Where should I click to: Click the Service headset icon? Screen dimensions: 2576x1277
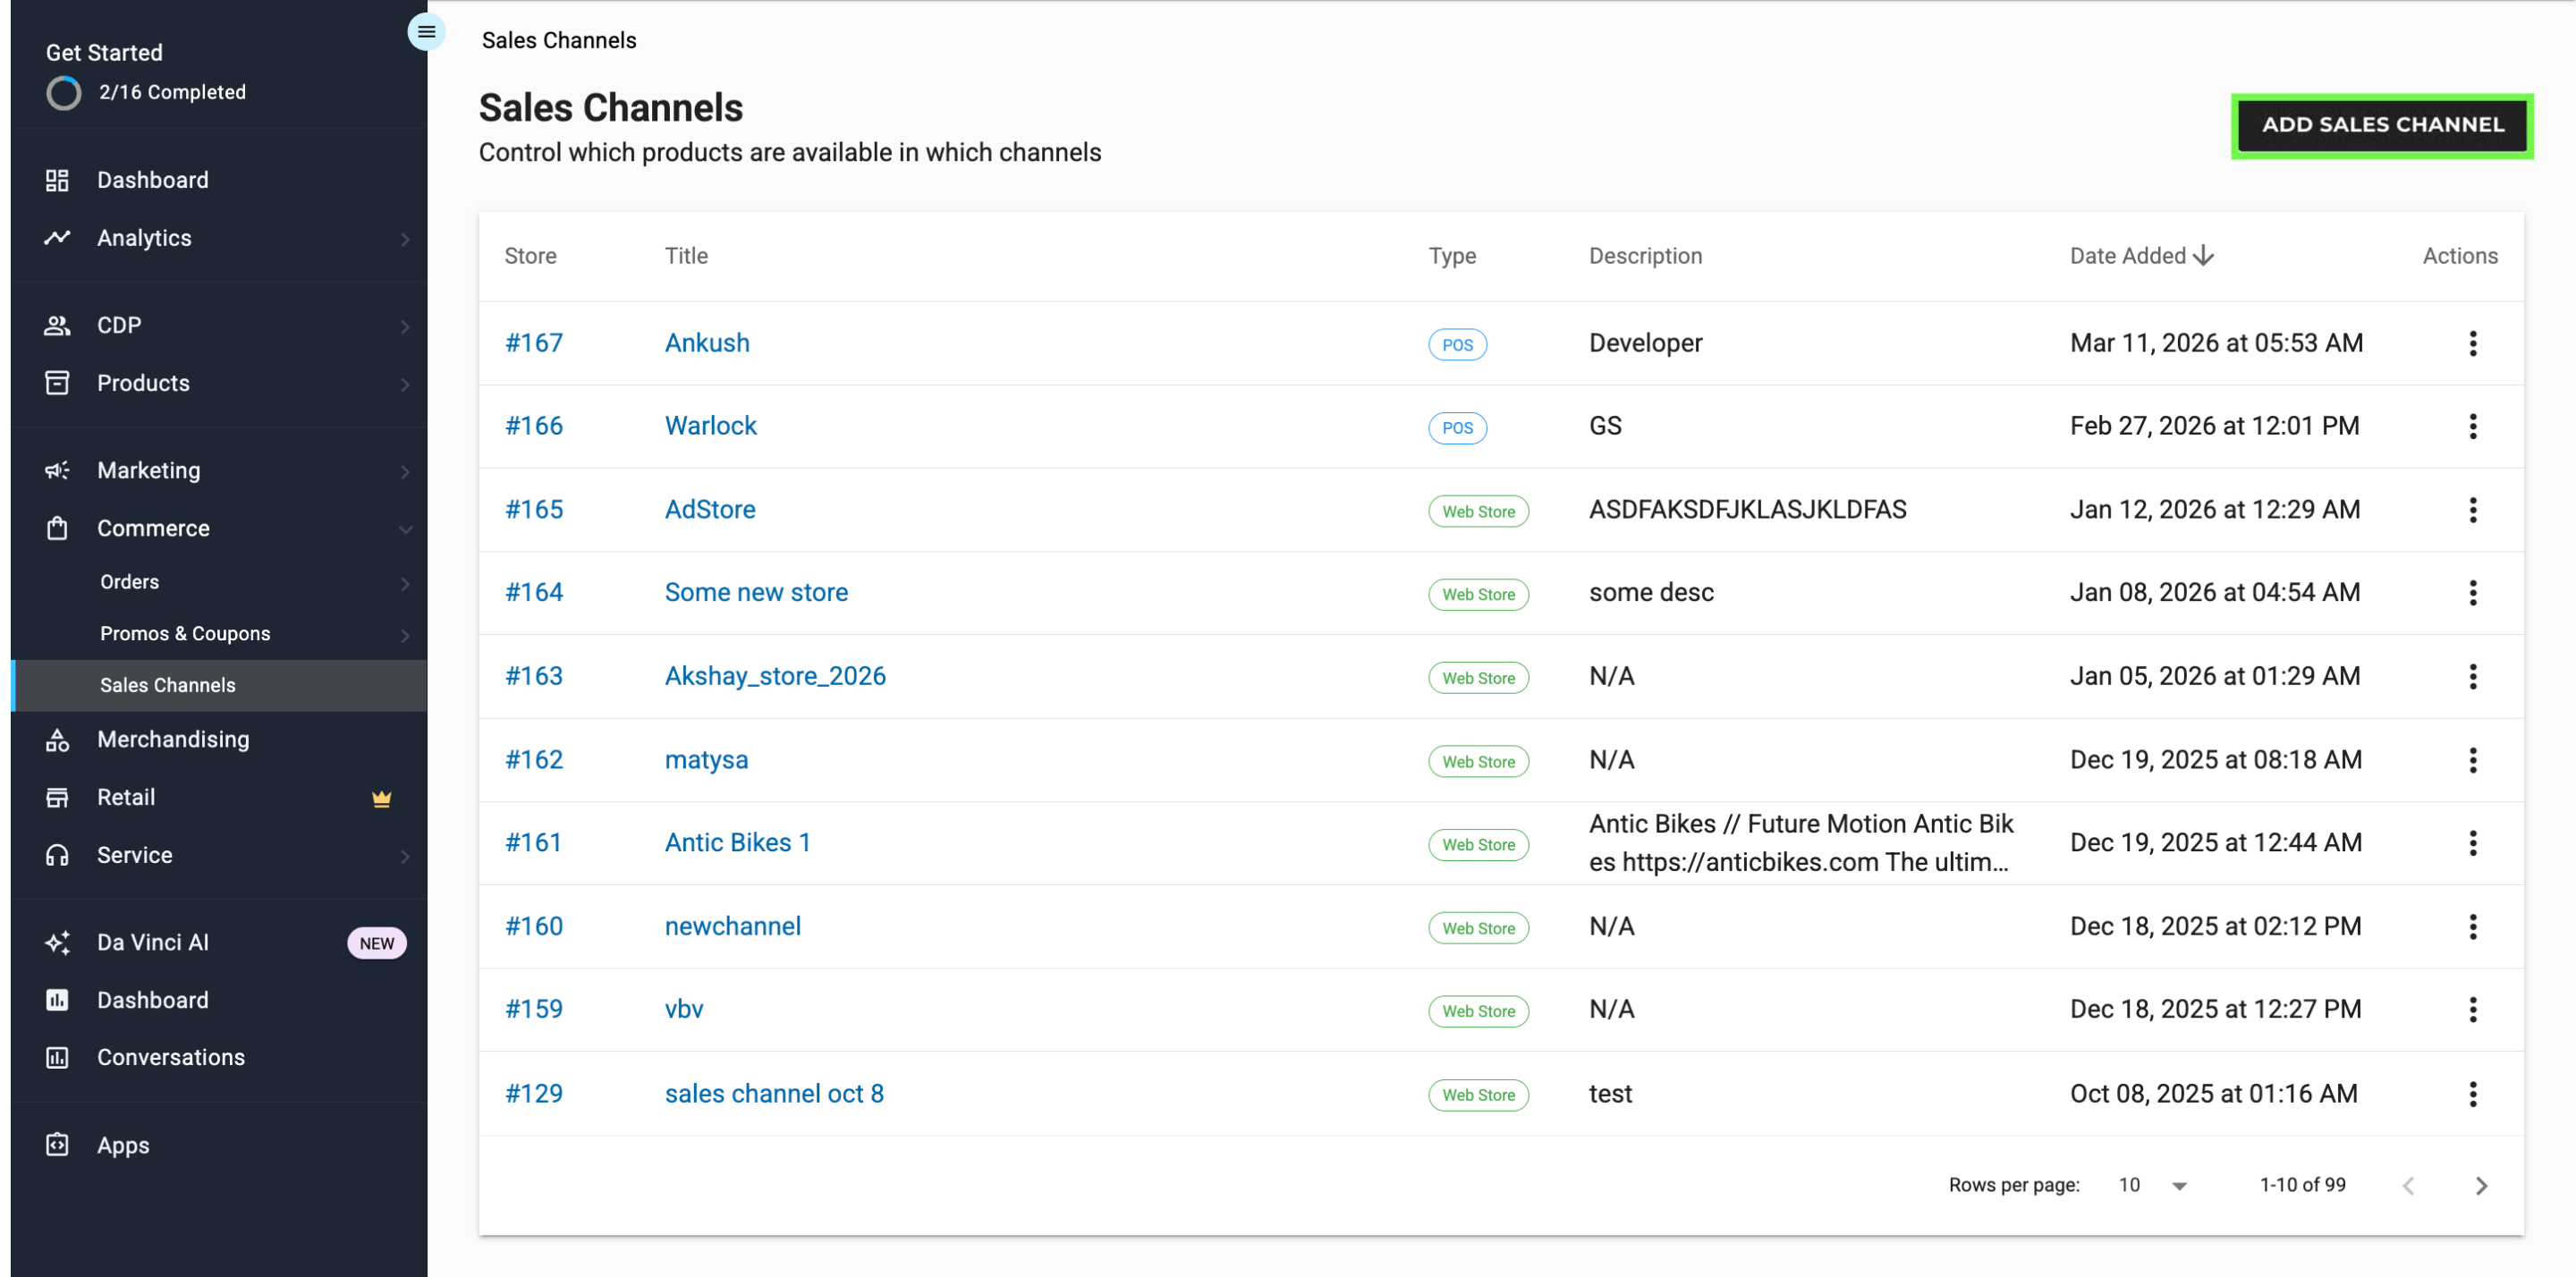pyautogui.click(x=57, y=855)
